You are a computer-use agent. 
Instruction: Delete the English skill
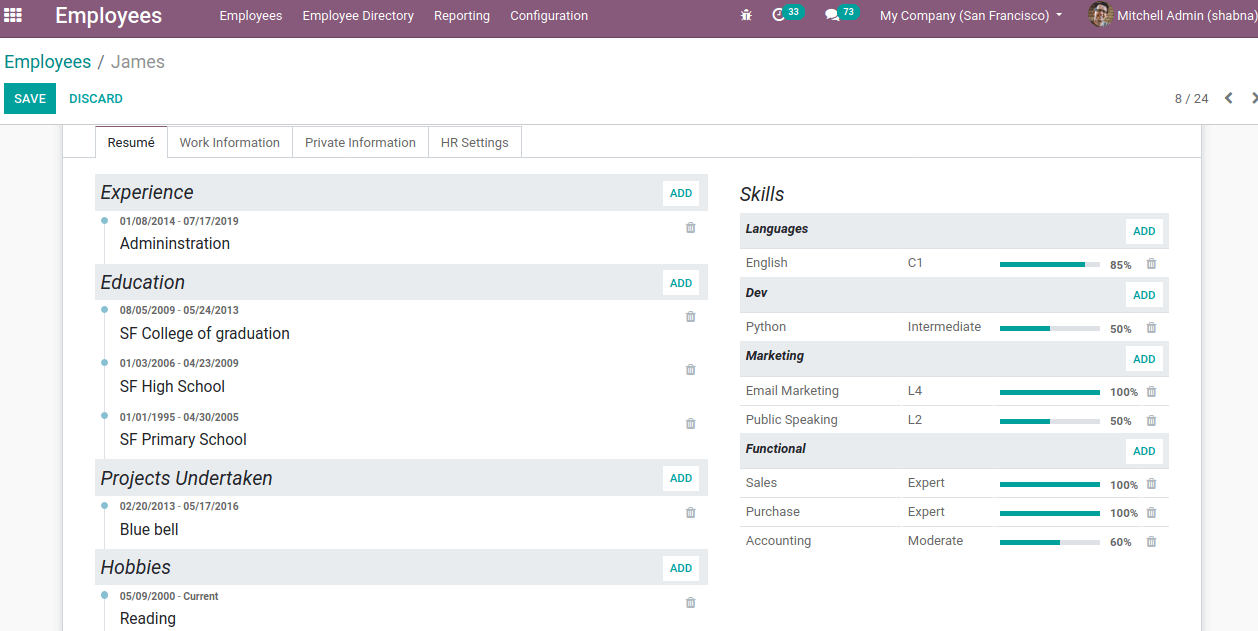tap(1151, 264)
